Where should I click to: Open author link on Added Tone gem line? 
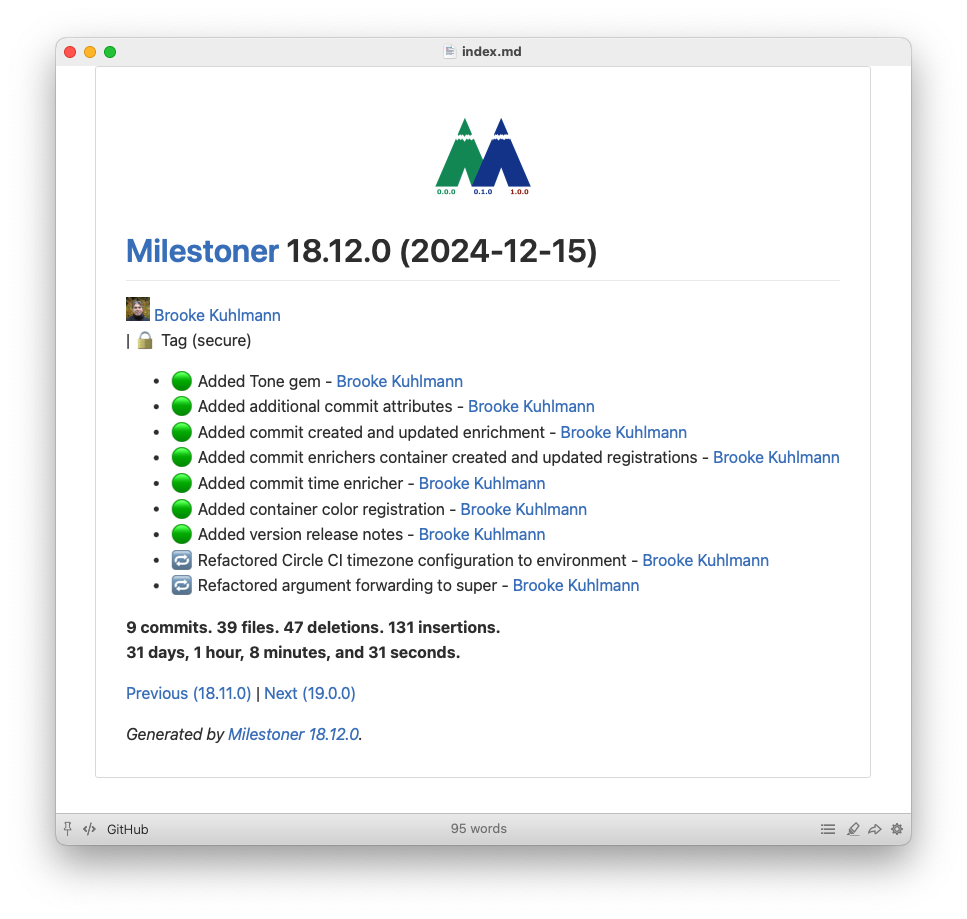click(400, 381)
